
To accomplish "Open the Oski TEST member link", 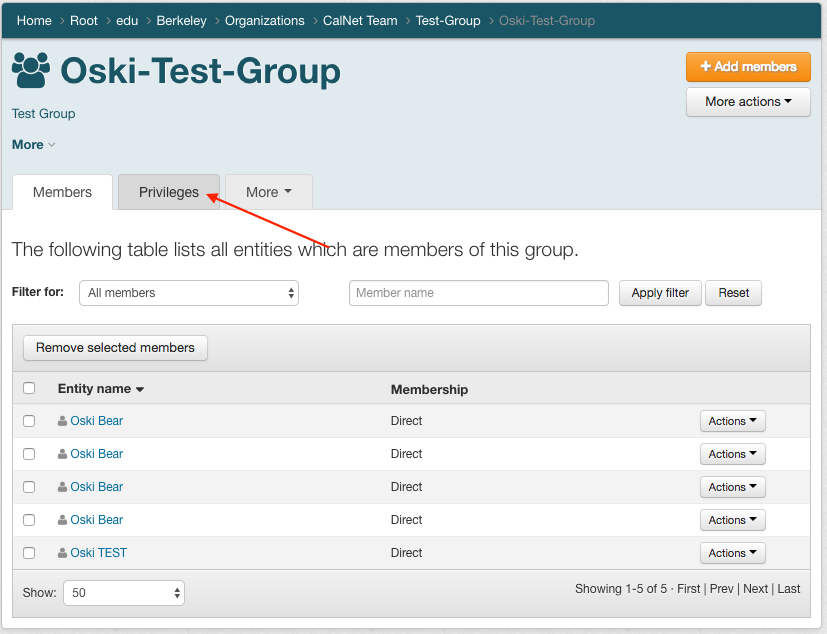I will point(99,553).
